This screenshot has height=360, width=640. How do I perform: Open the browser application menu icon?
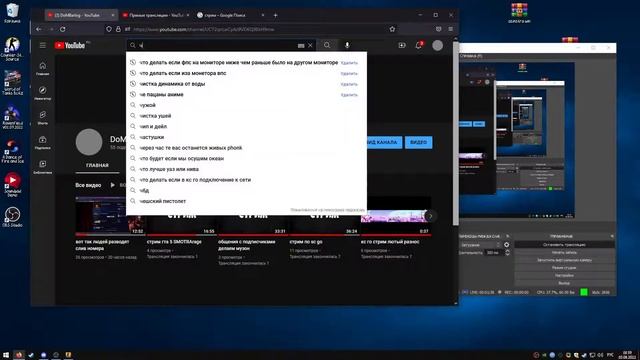click(x=451, y=29)
